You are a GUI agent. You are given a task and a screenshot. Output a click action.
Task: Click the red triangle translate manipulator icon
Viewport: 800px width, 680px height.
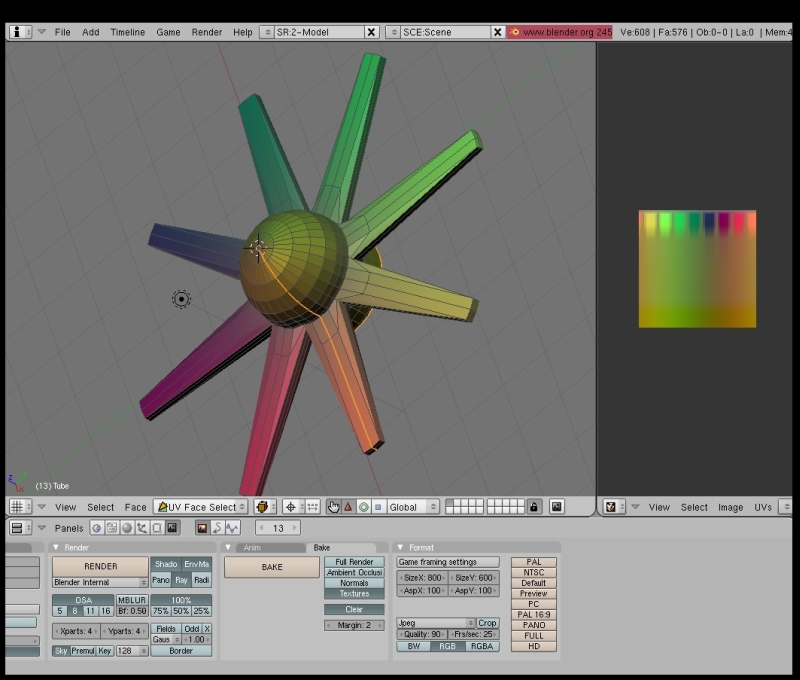coord(348,507)
